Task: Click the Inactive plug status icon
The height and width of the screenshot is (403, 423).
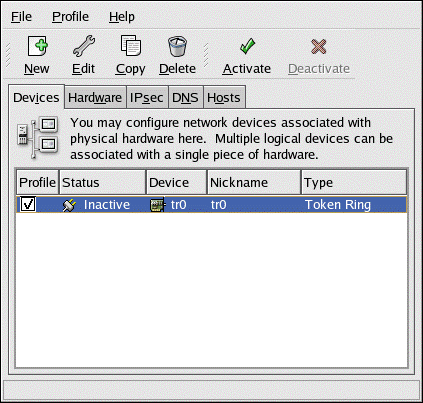Action: [x=69, y=205]
